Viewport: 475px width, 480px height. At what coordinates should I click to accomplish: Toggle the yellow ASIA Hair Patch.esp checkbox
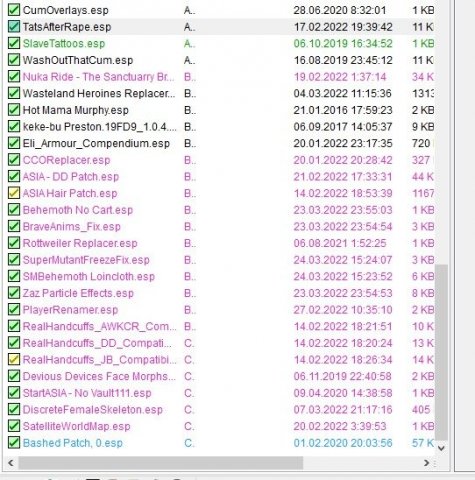tap(14, 193)
